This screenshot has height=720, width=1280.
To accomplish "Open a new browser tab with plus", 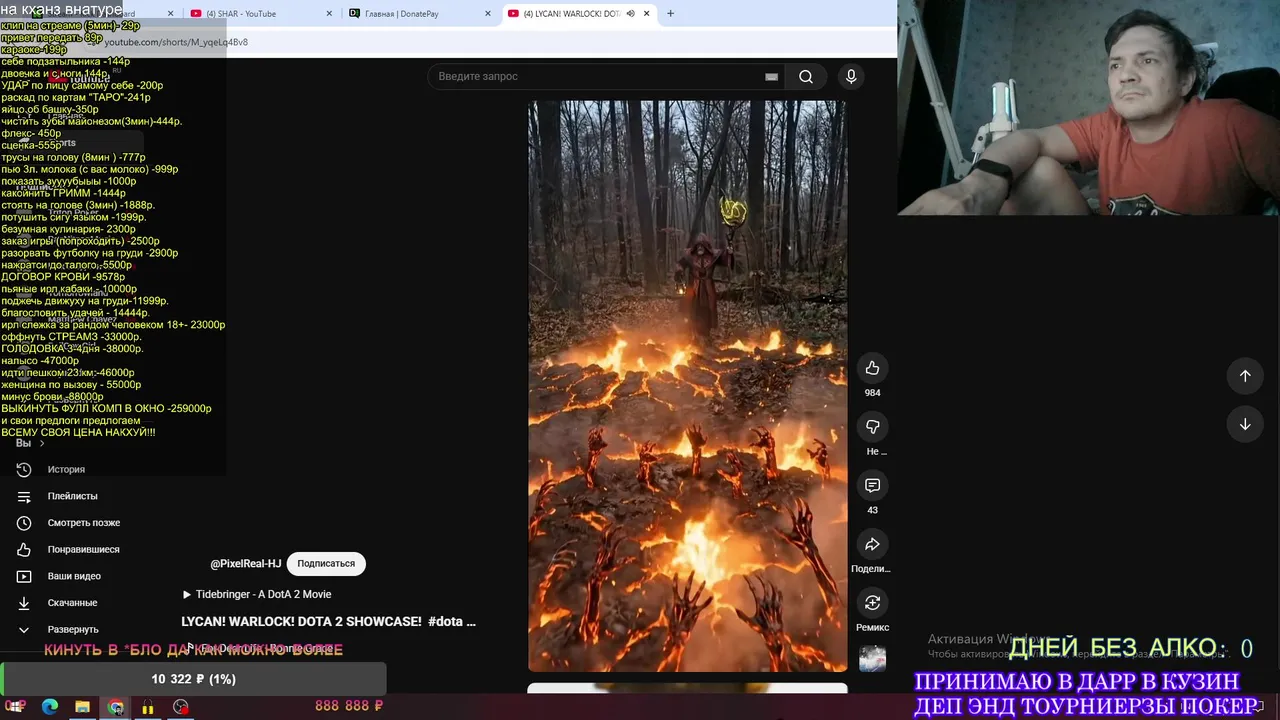I will (x=670, y=14).
